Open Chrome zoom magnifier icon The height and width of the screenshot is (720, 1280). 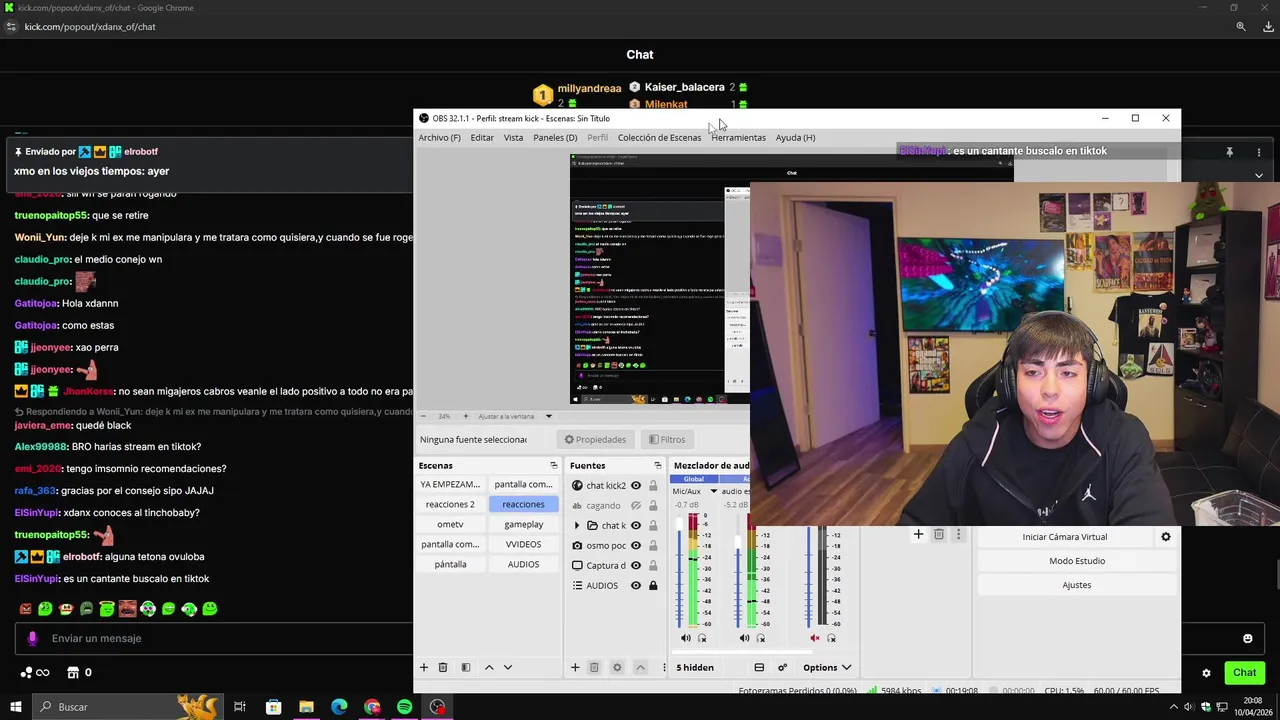pos(1241,27)
